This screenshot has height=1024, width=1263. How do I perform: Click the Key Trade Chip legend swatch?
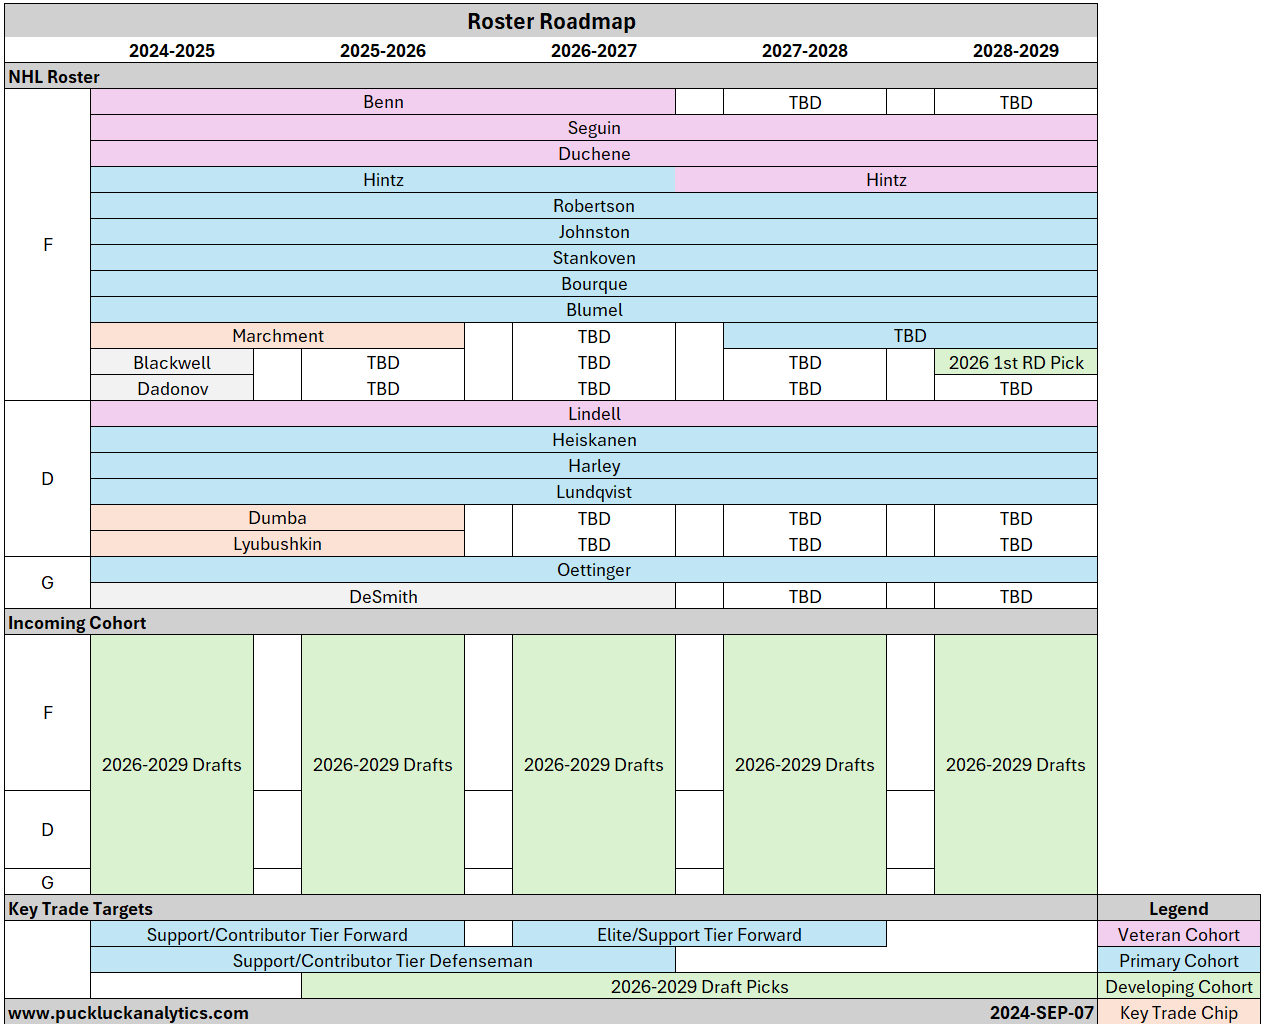click(x=1178, y=1012)
